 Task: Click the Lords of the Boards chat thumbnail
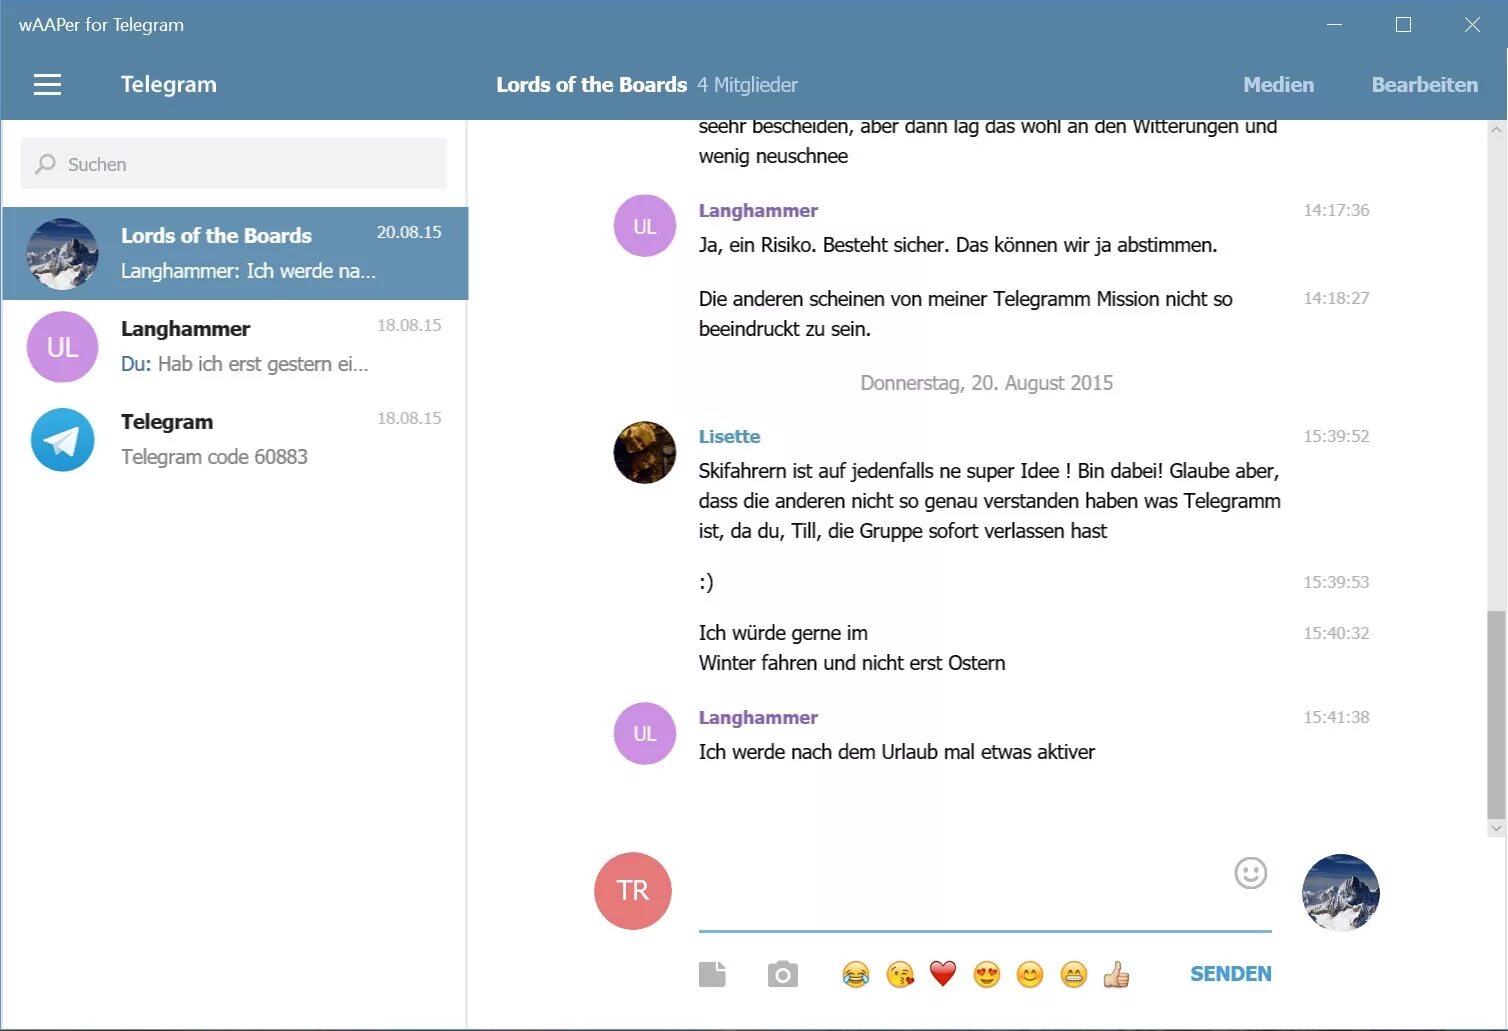[x=62, y=254]
